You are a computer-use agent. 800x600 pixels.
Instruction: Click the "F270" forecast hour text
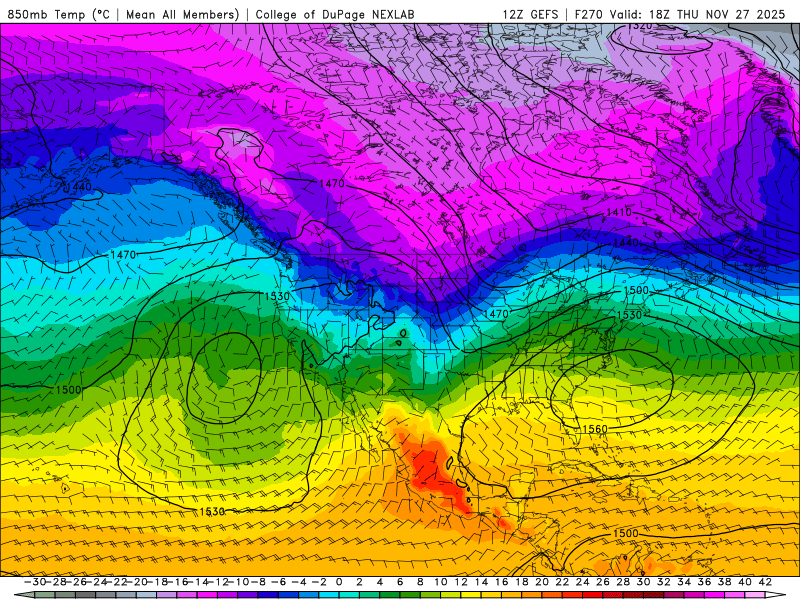(588, 14)
